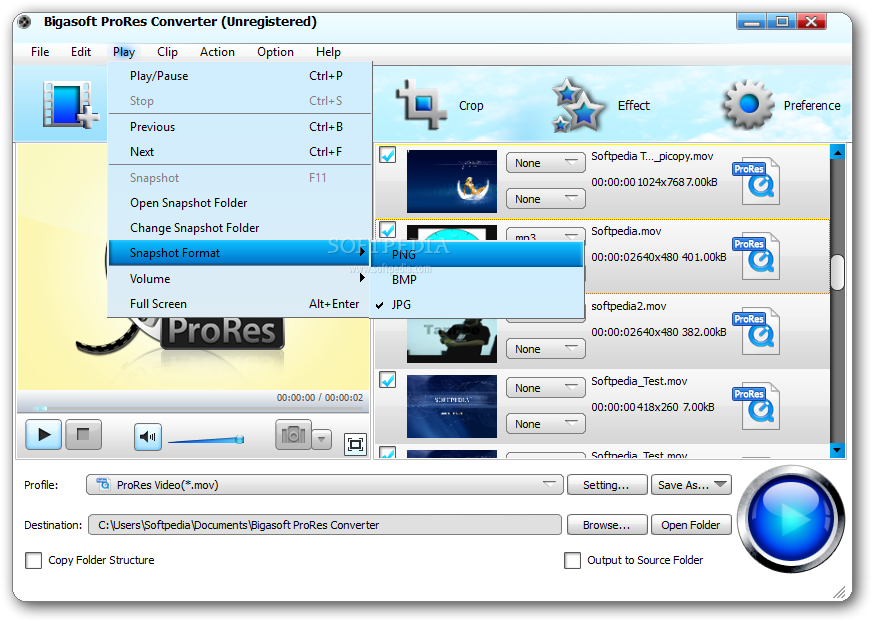Choose Open Snapshot Folder menu item

(240, 203)
